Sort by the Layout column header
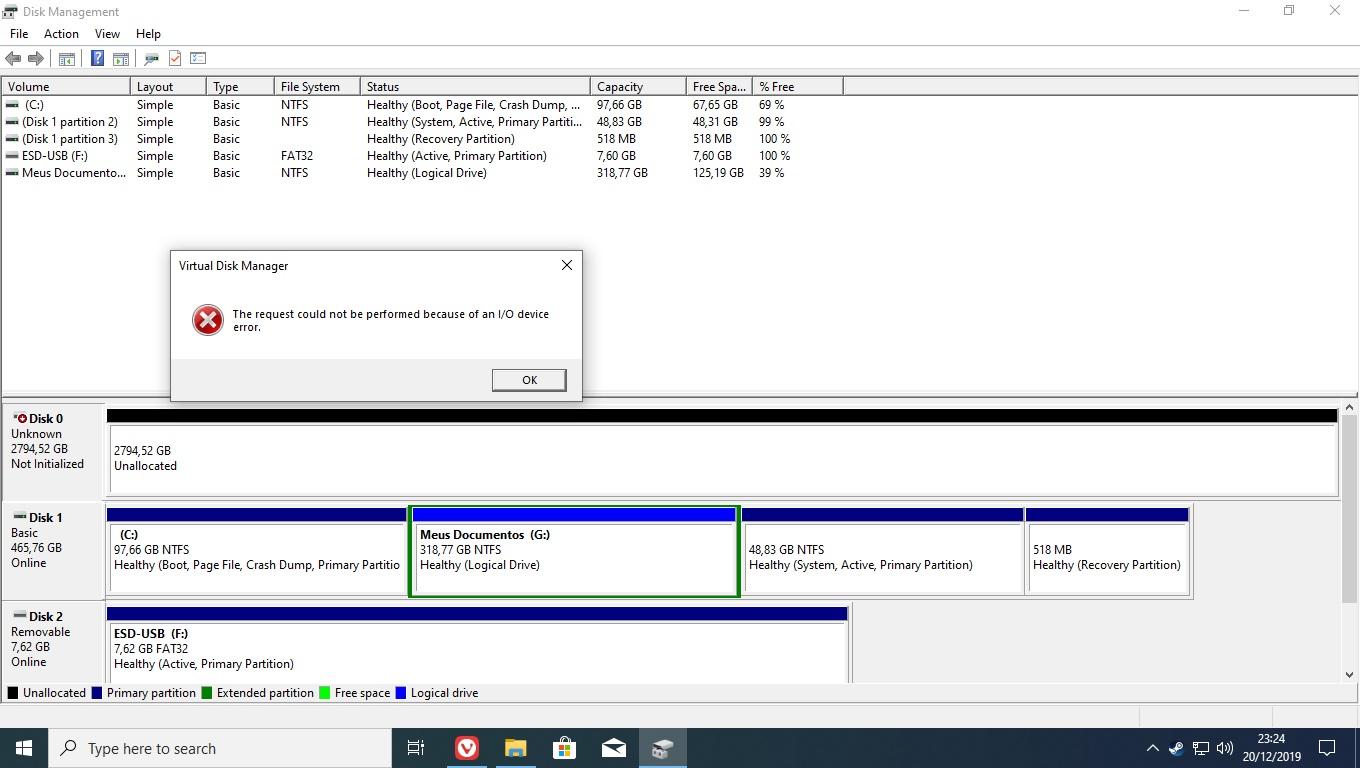Viewport: 1360px width, 768px height. click(168, 87)
